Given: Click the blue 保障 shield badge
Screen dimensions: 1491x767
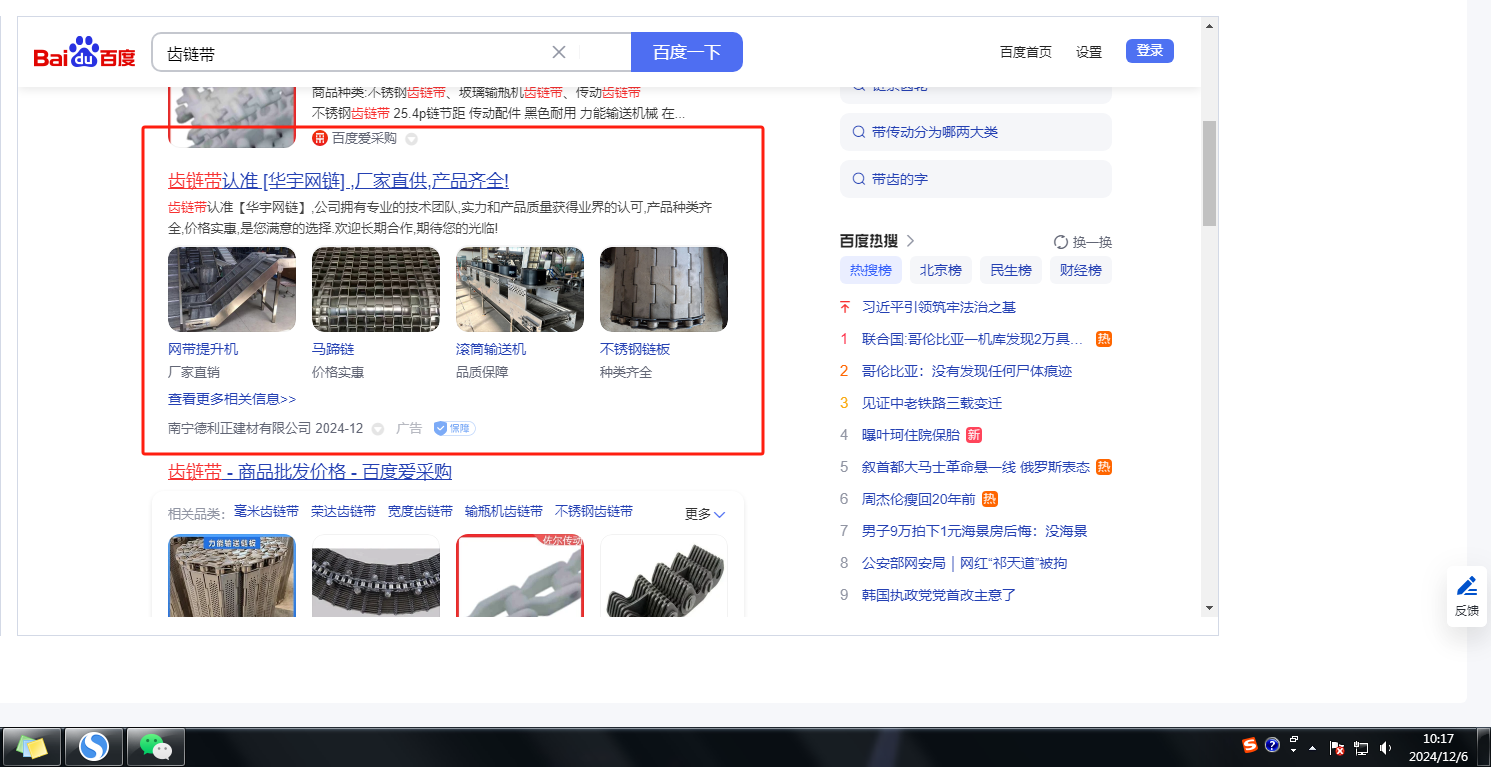Looking at the screenshot, I should (454, 428).
